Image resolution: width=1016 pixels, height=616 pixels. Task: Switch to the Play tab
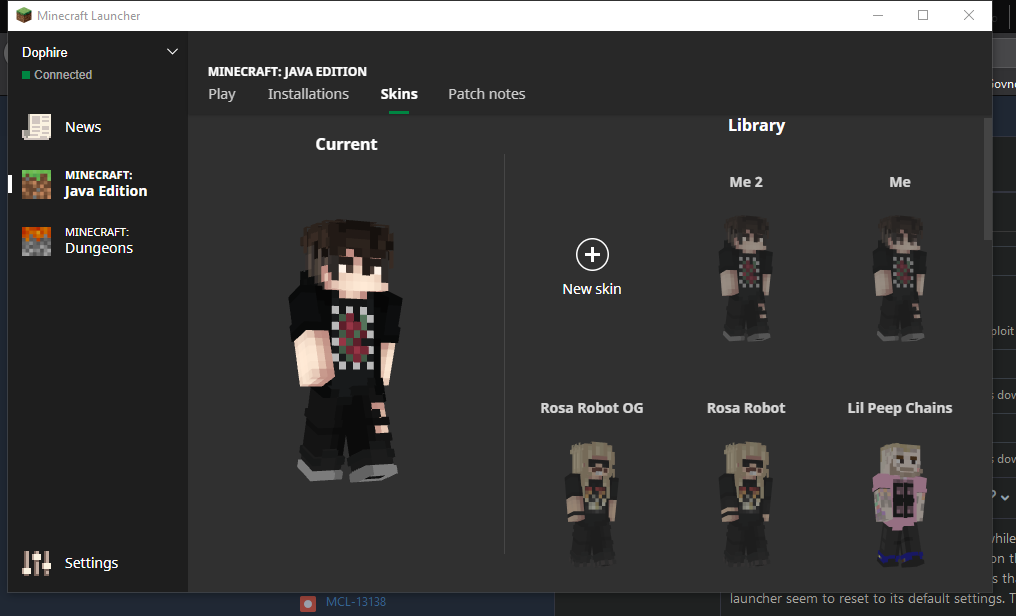[x=222, y=94]
